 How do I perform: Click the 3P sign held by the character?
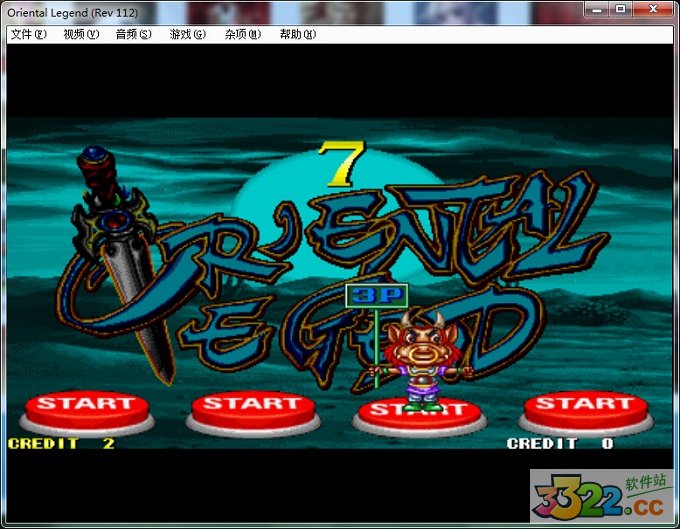click(x=376, y=296)
